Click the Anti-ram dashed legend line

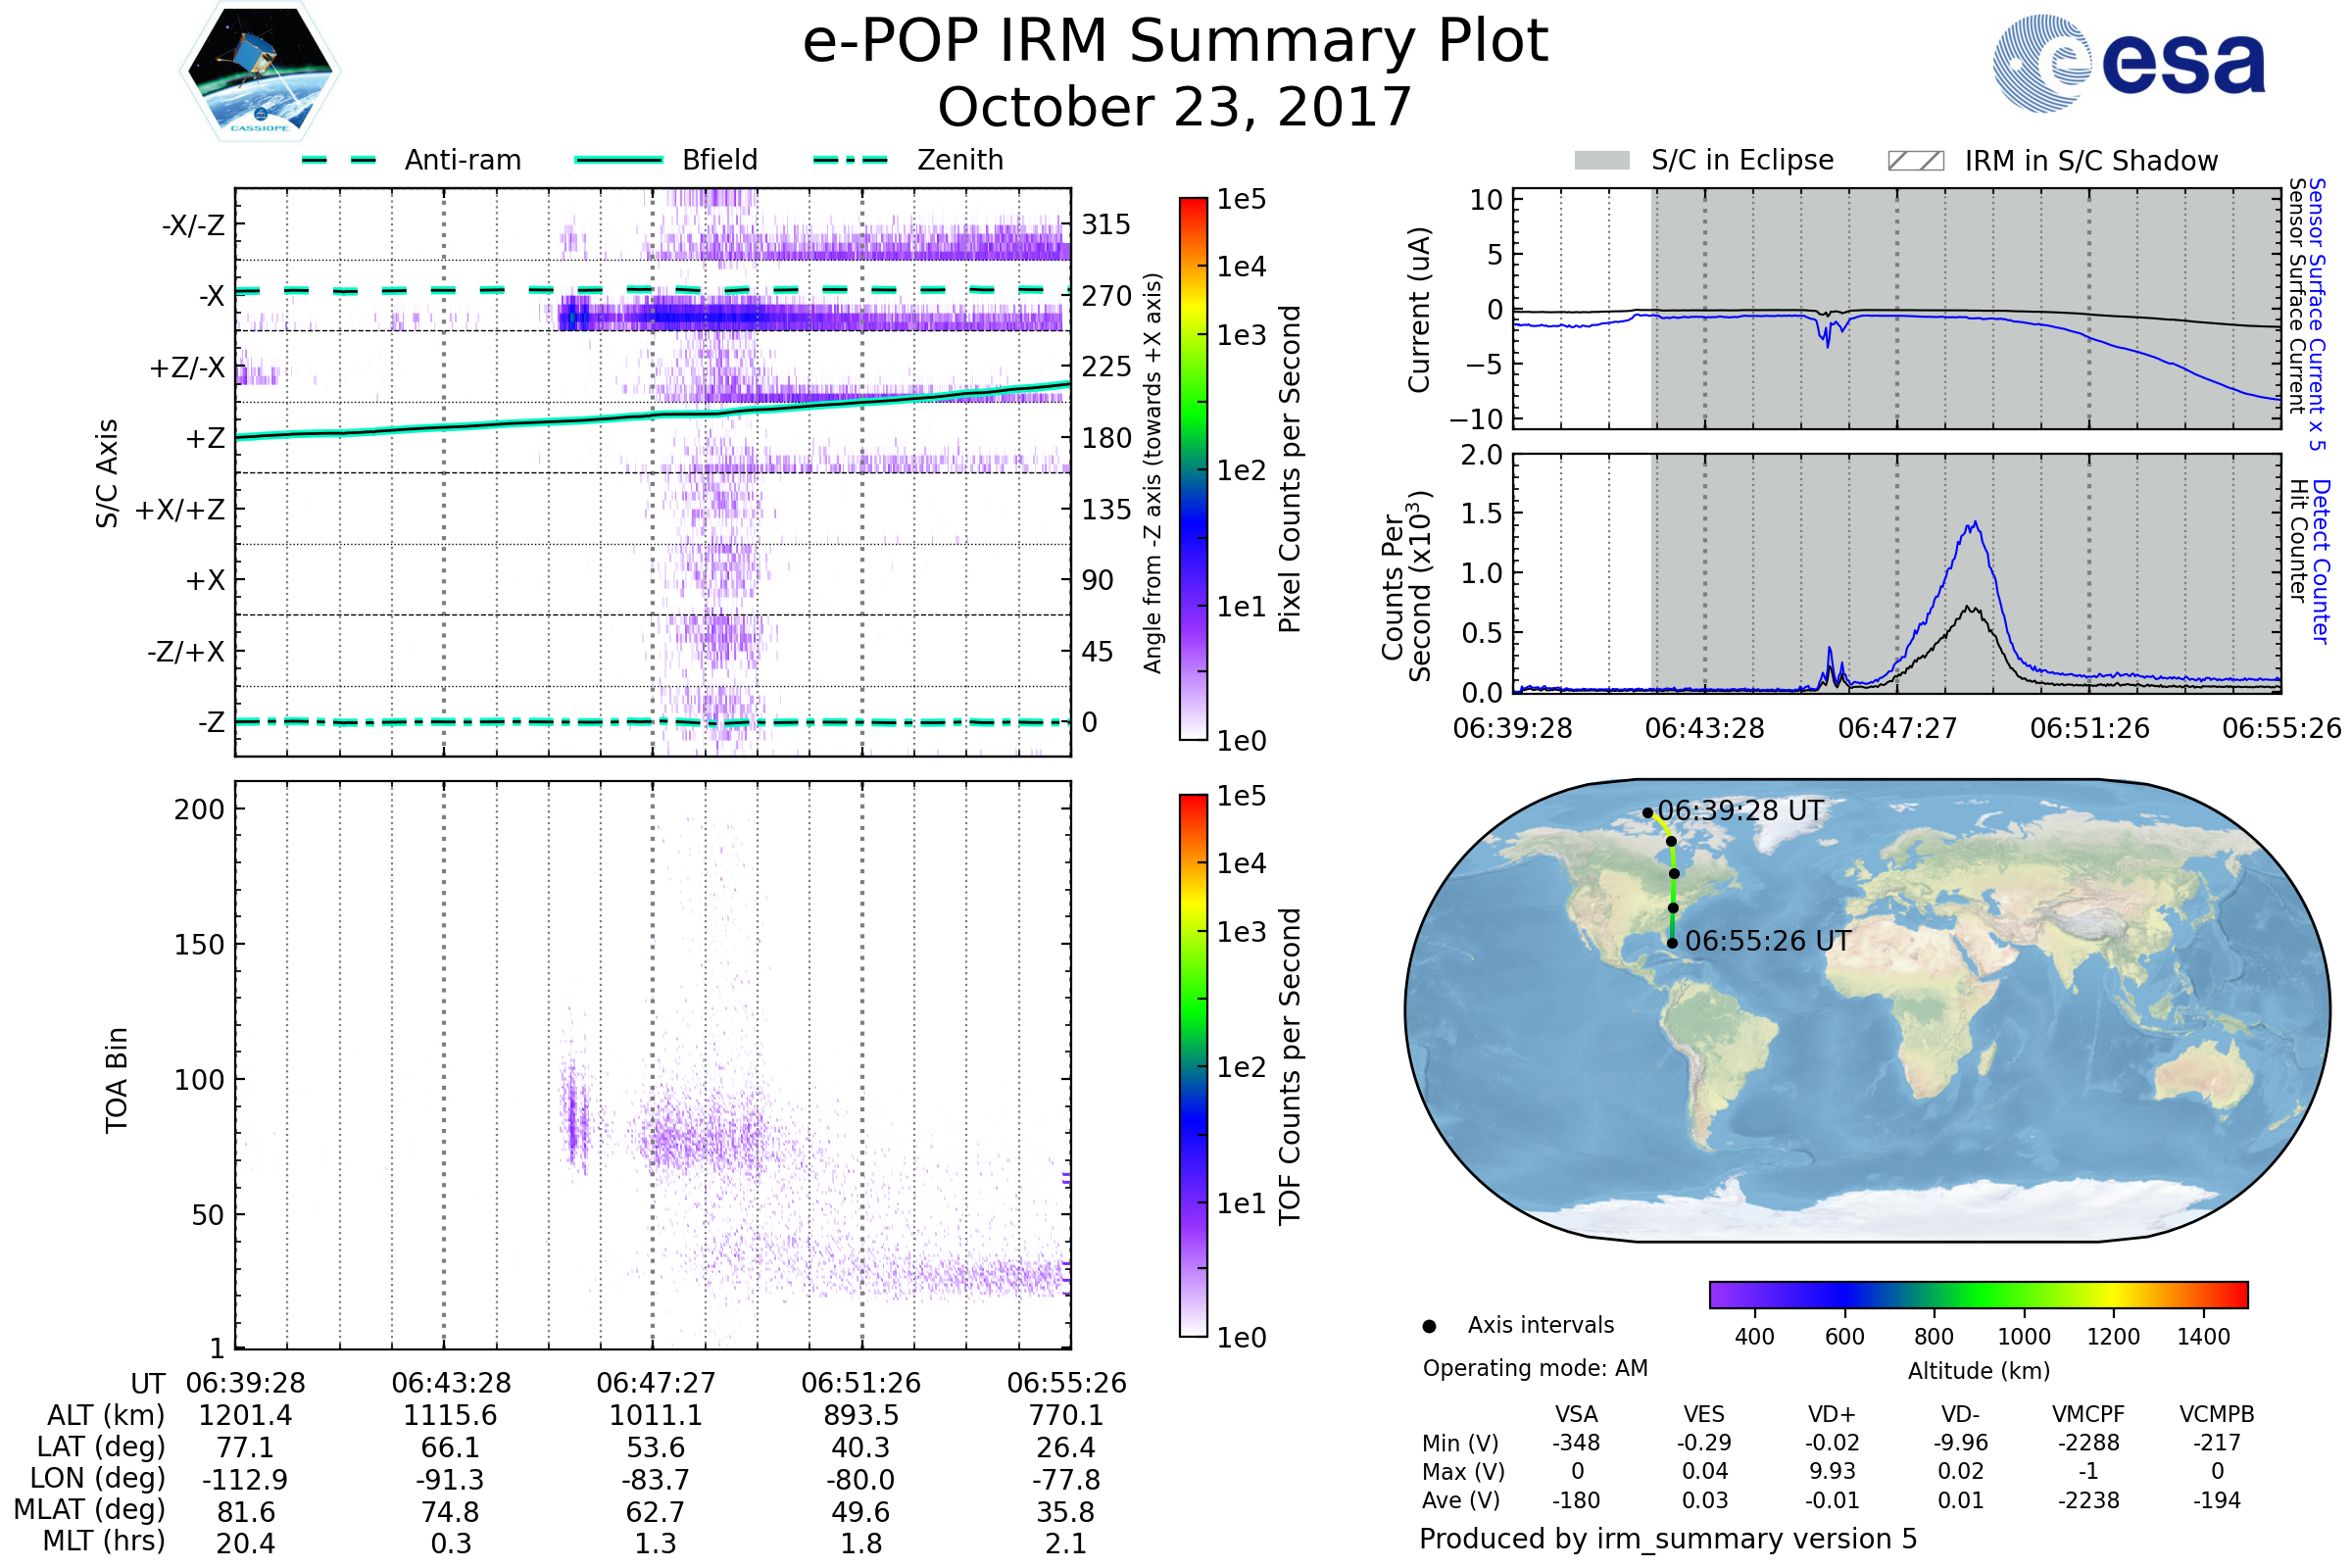340,160
